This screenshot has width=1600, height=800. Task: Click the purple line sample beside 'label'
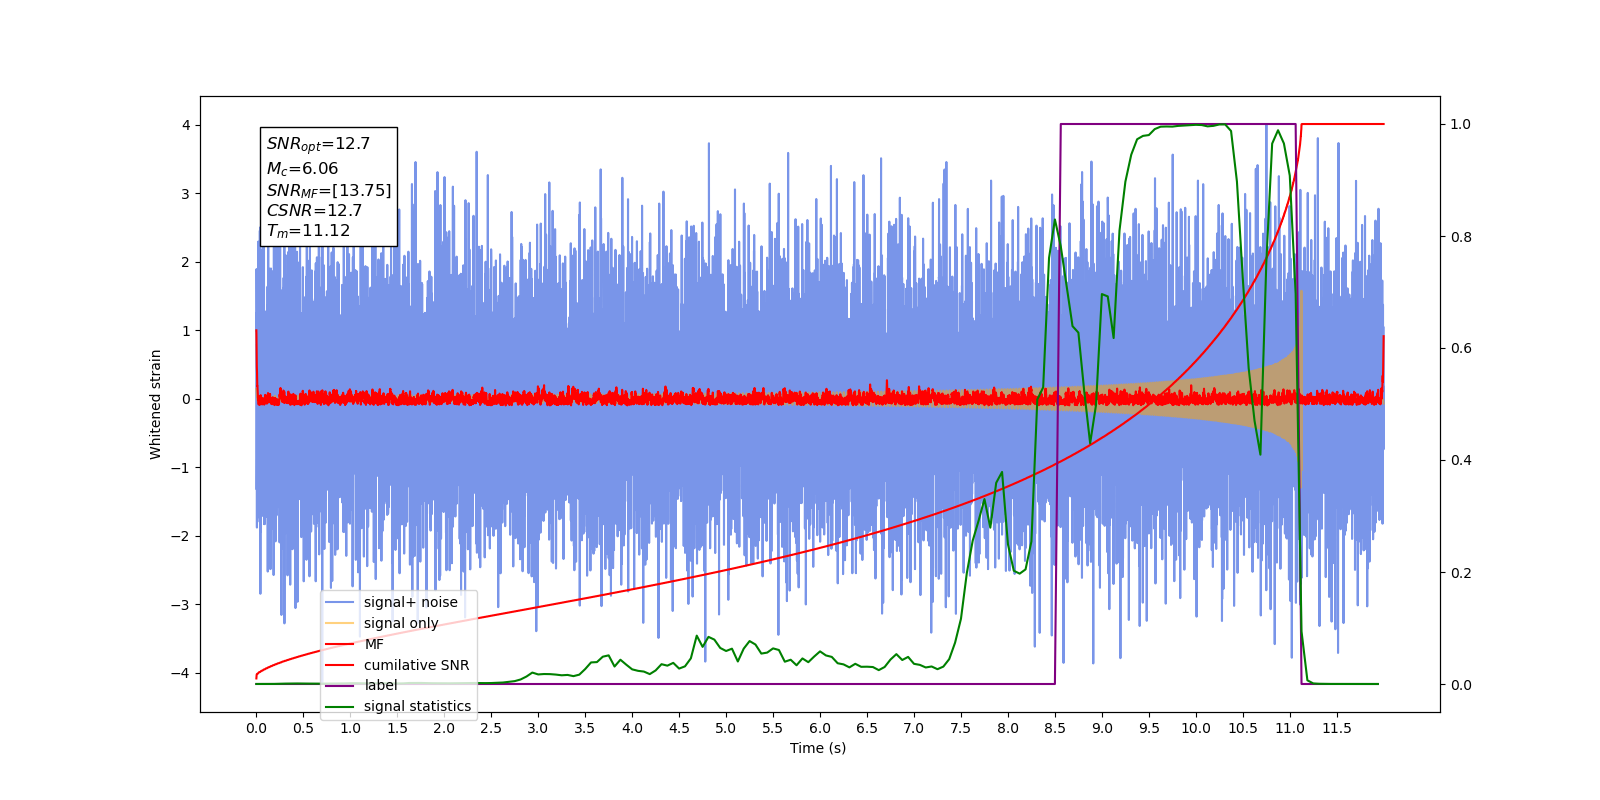[x=340, y=686]
